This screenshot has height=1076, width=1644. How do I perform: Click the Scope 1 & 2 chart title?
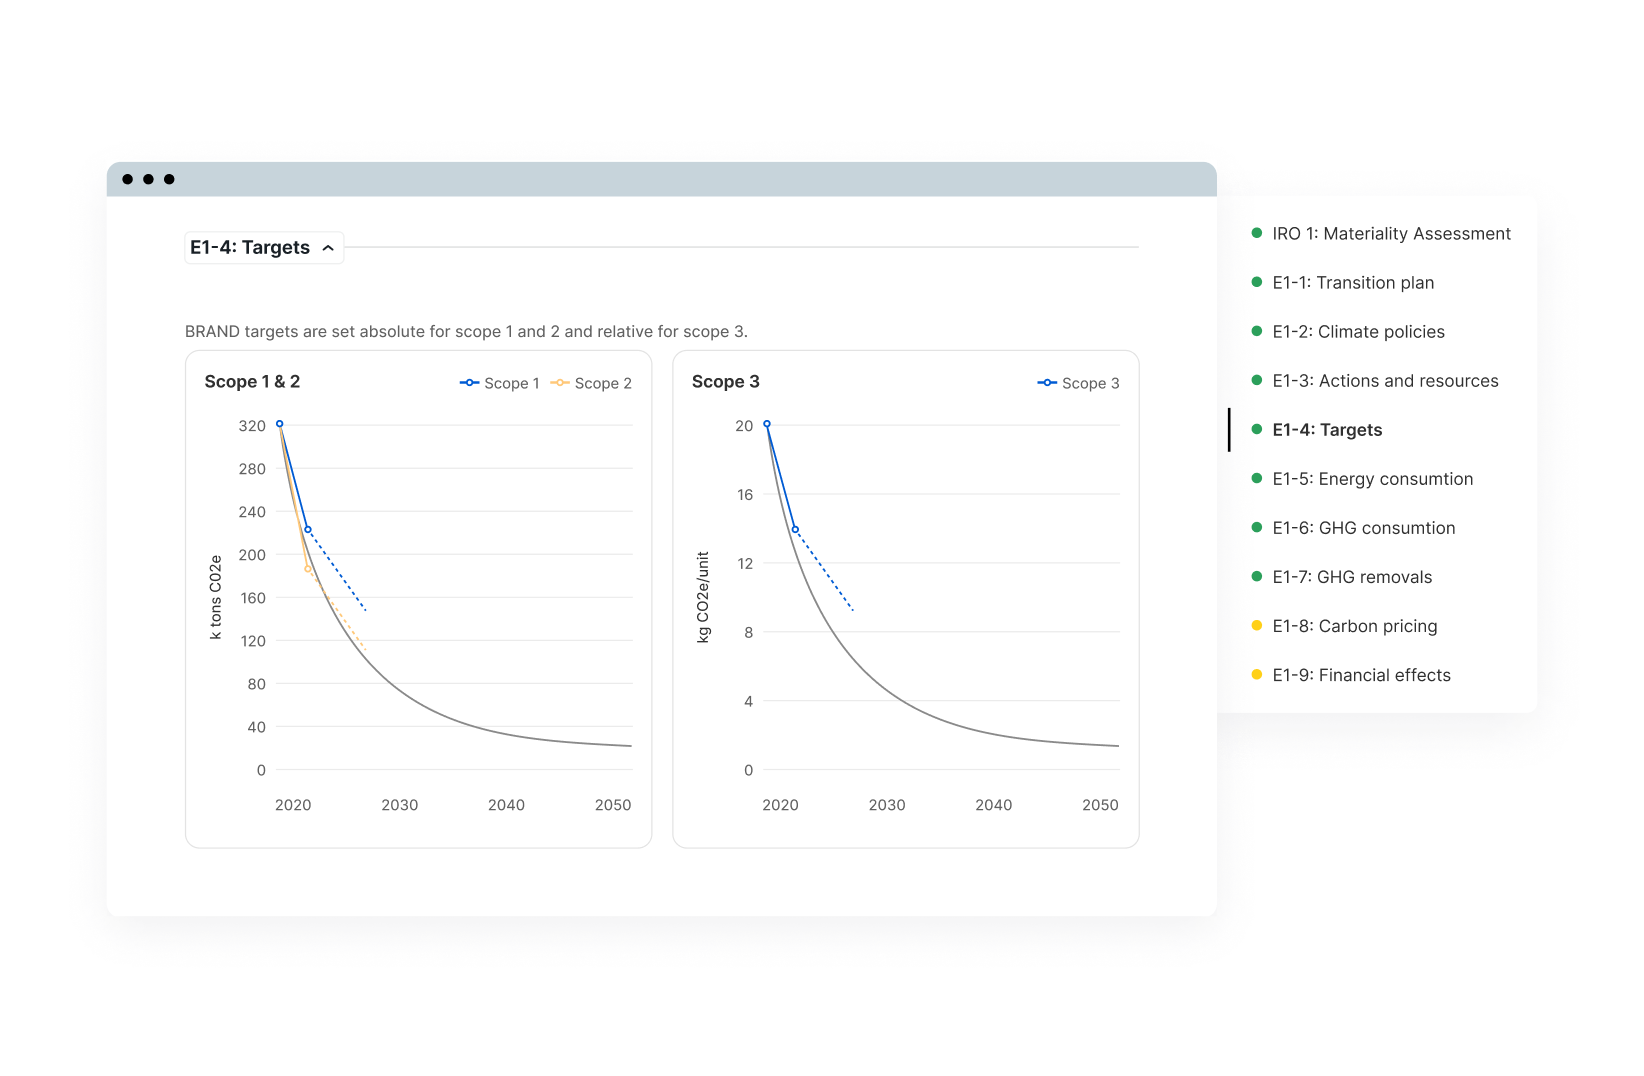[x=253, y=381]
